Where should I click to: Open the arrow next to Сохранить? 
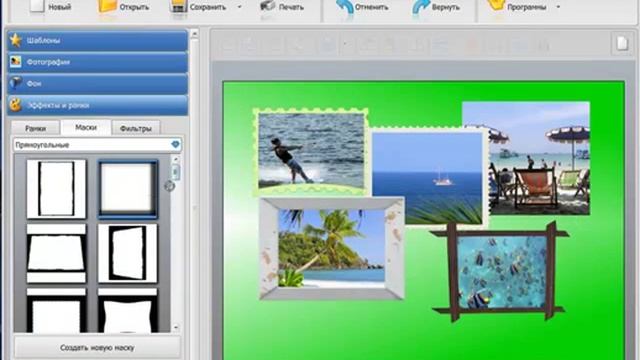coord(240,7)
